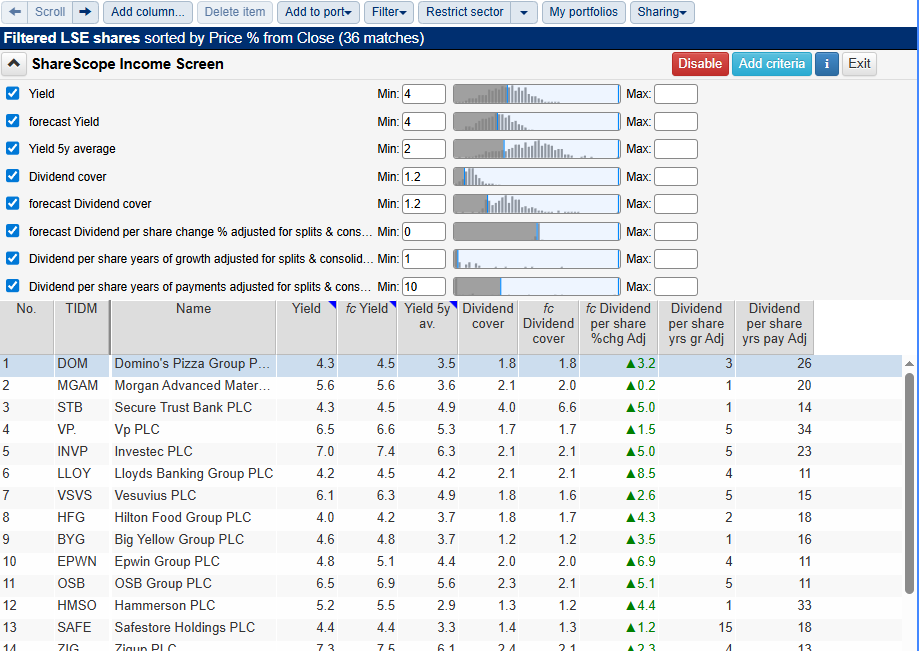Screen dimensions: 919x651
Task: Select Lloyds Banking Group PLC
Action: [451, 473]
